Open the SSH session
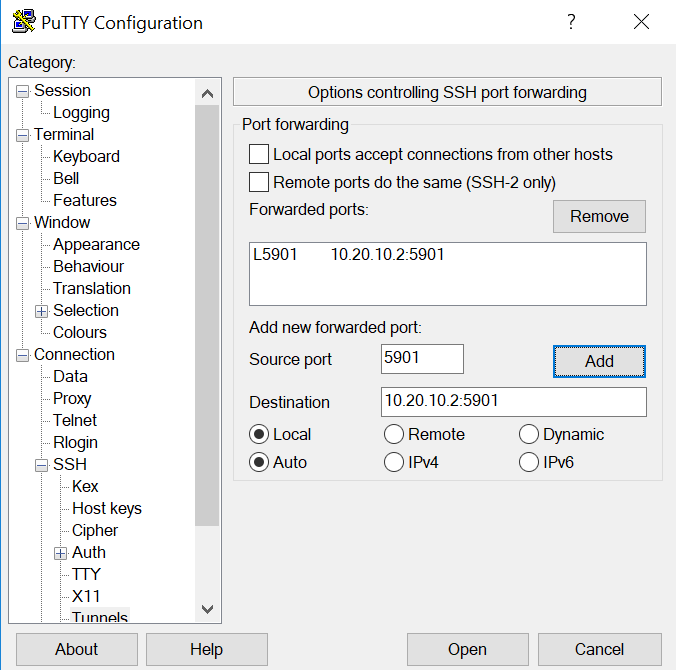Screen dimensions: 676x670 [467, 649]
